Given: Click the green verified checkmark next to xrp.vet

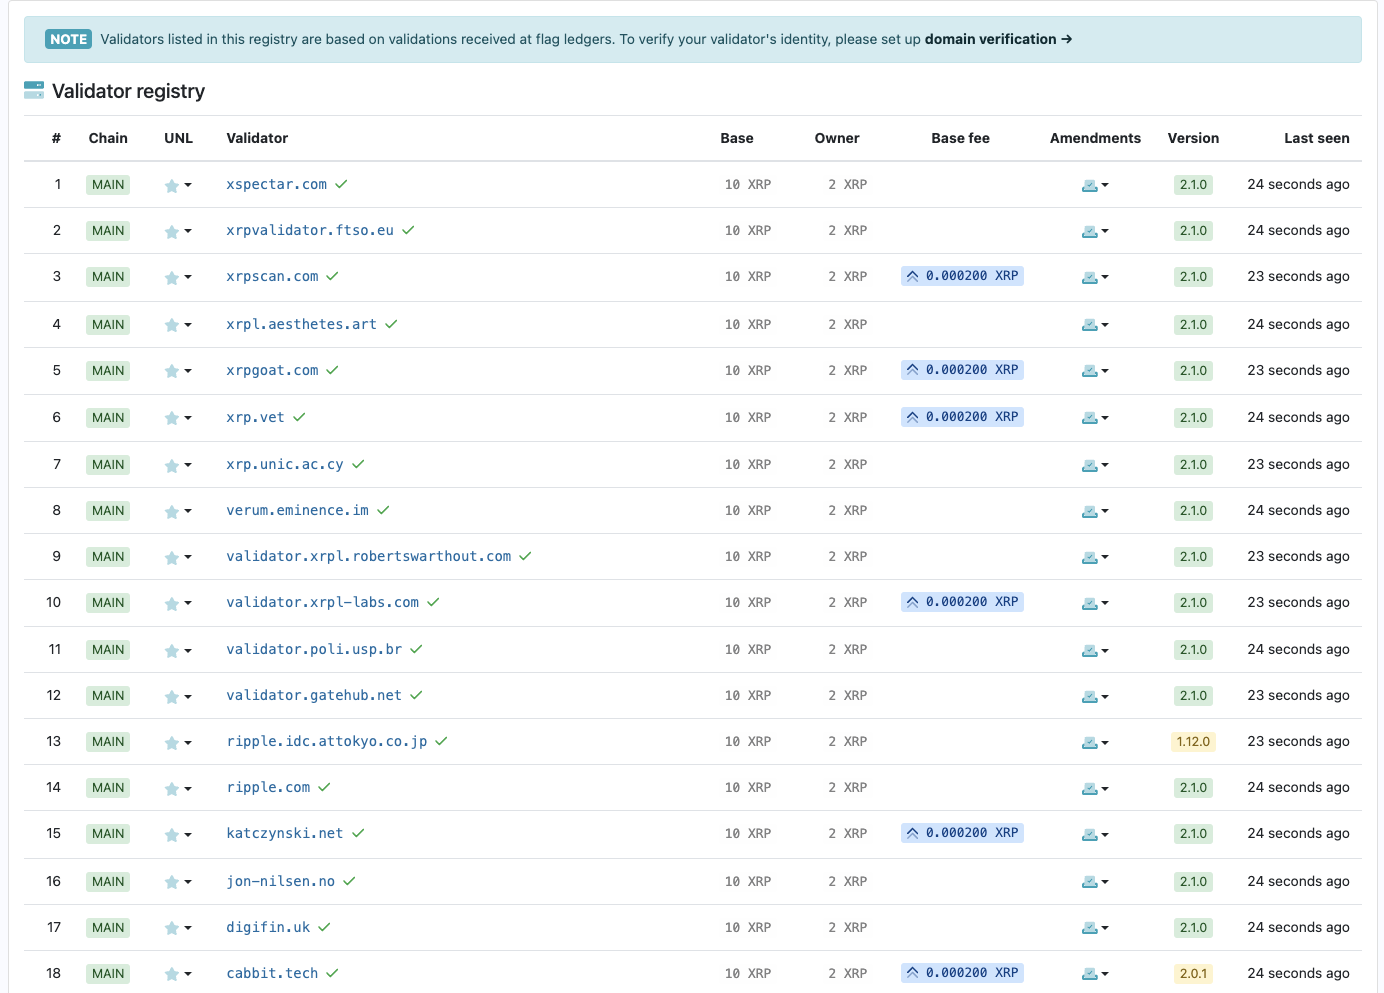Looking at the screenshot, I should (x=299, y=417).
